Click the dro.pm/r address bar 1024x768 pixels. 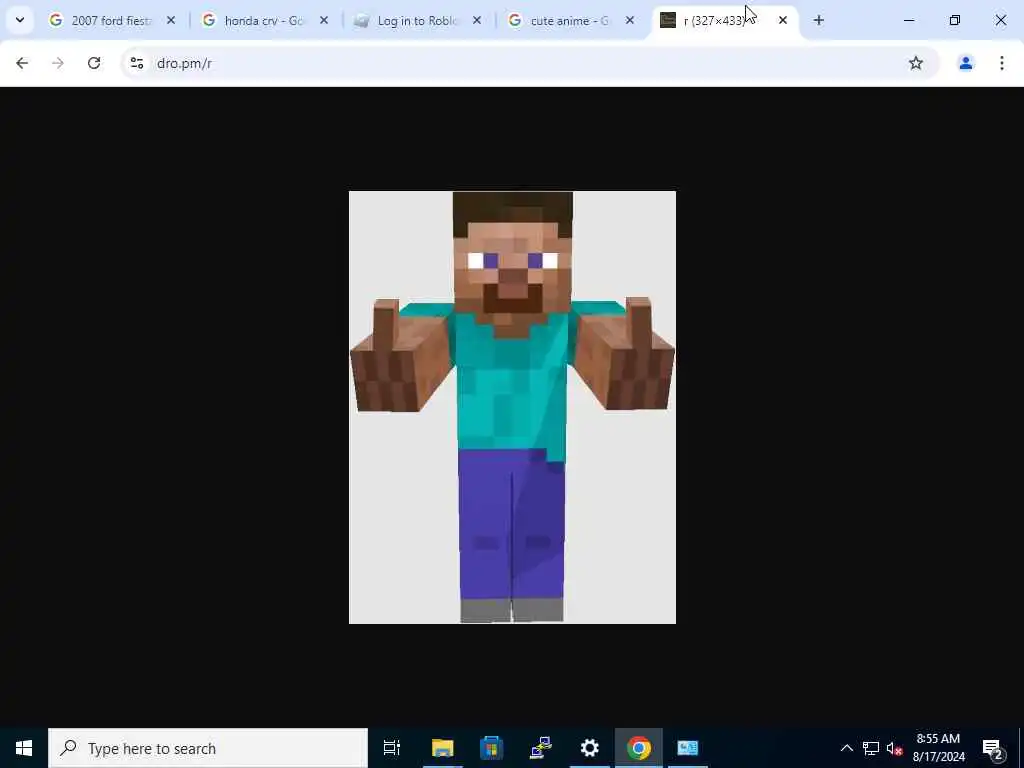529,63
